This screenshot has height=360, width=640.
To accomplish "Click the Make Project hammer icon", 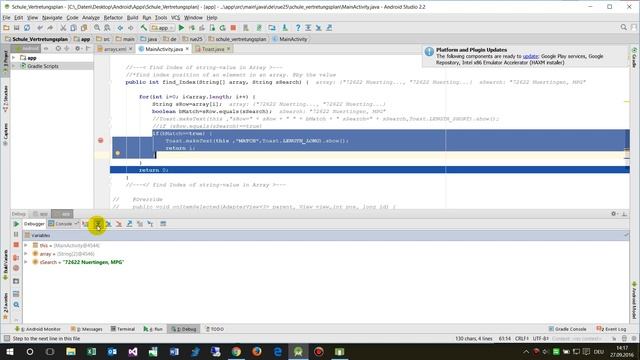I will 144,28.
